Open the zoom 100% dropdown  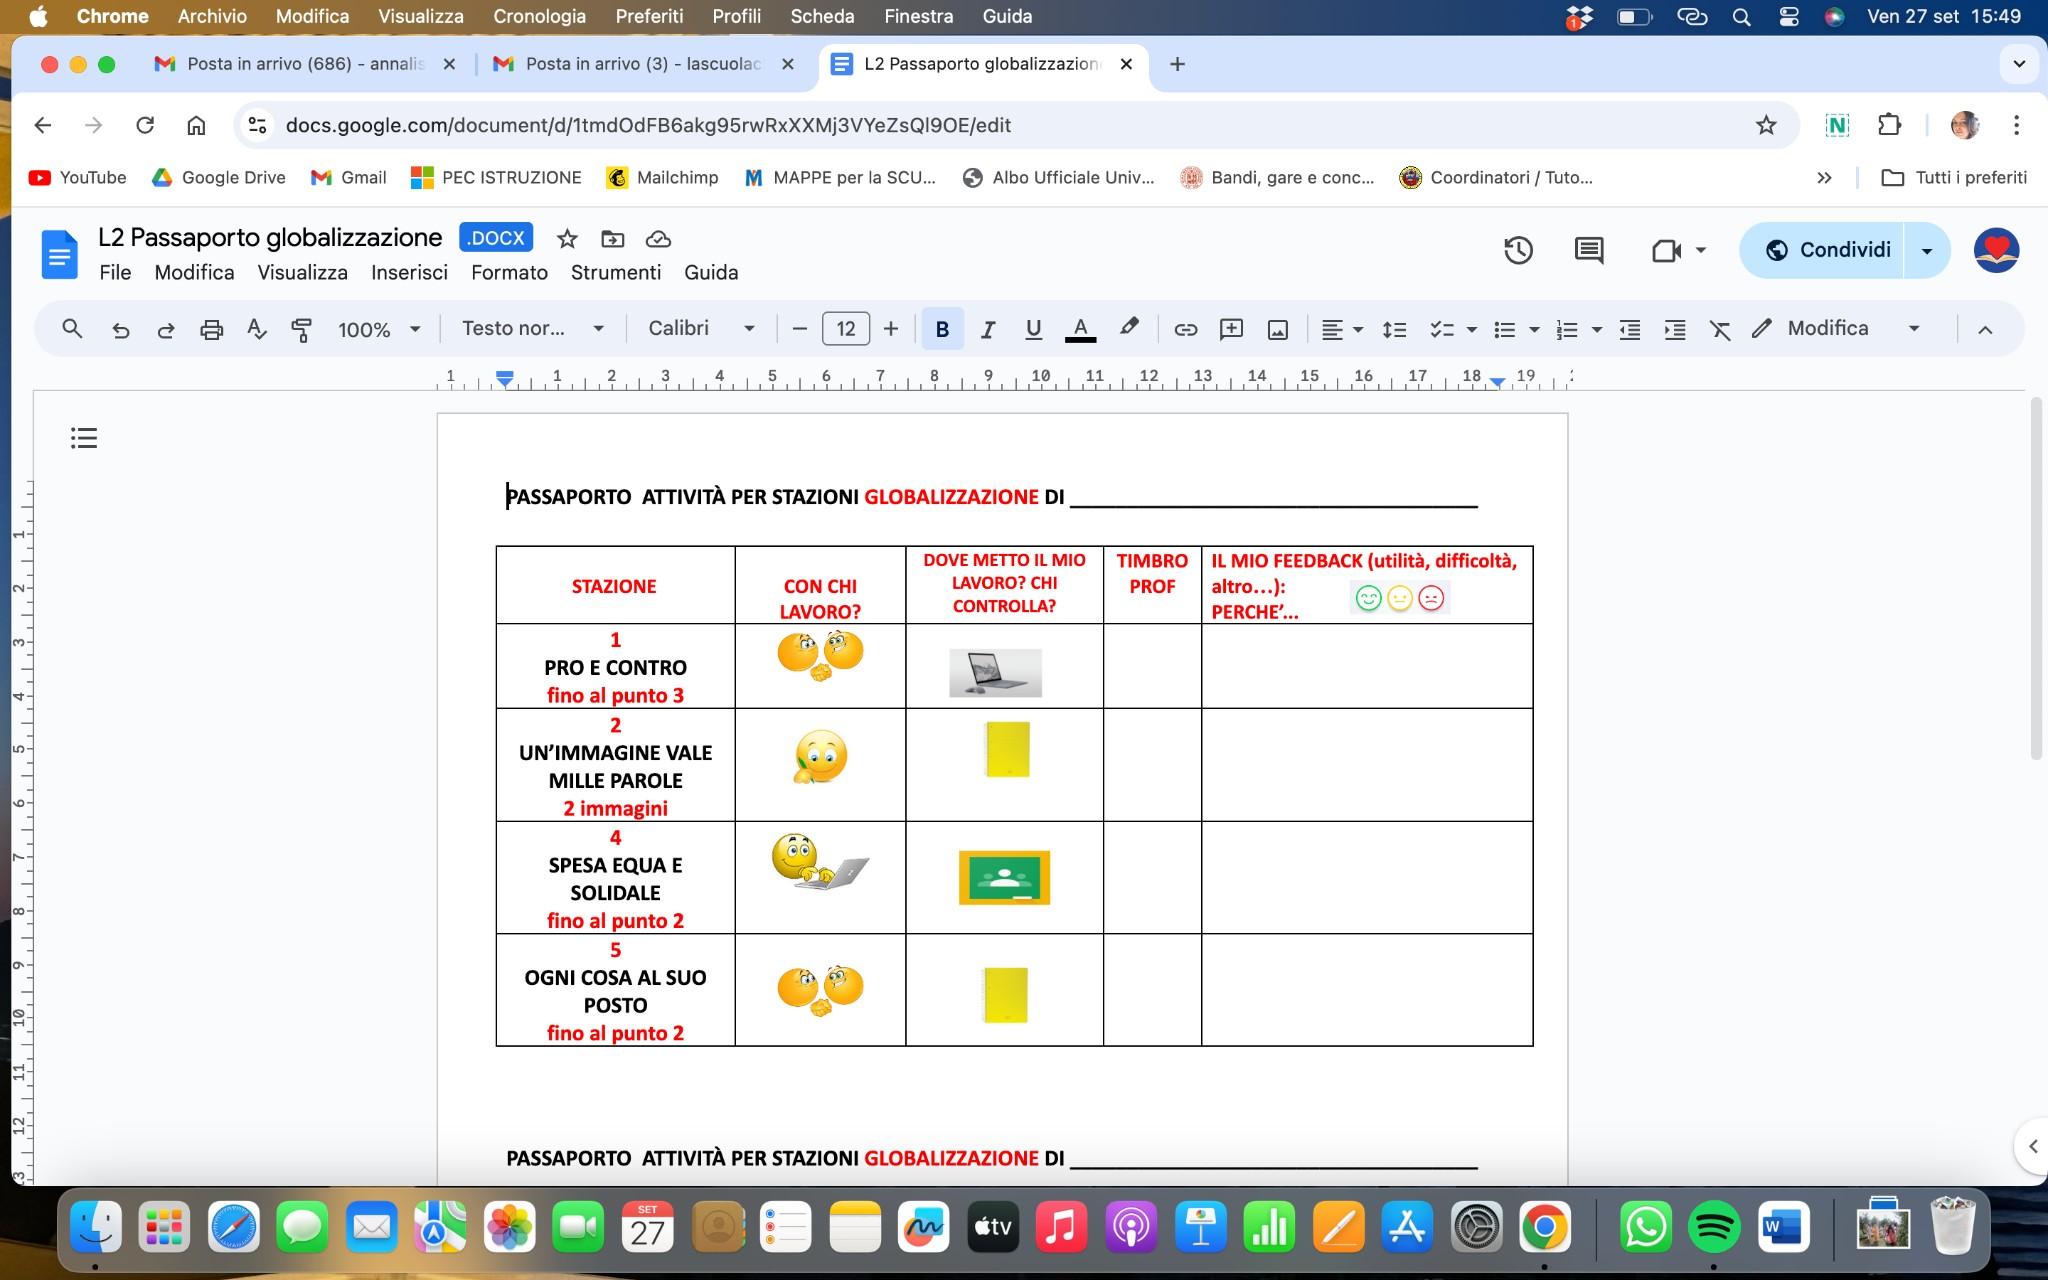click(378, 329)
